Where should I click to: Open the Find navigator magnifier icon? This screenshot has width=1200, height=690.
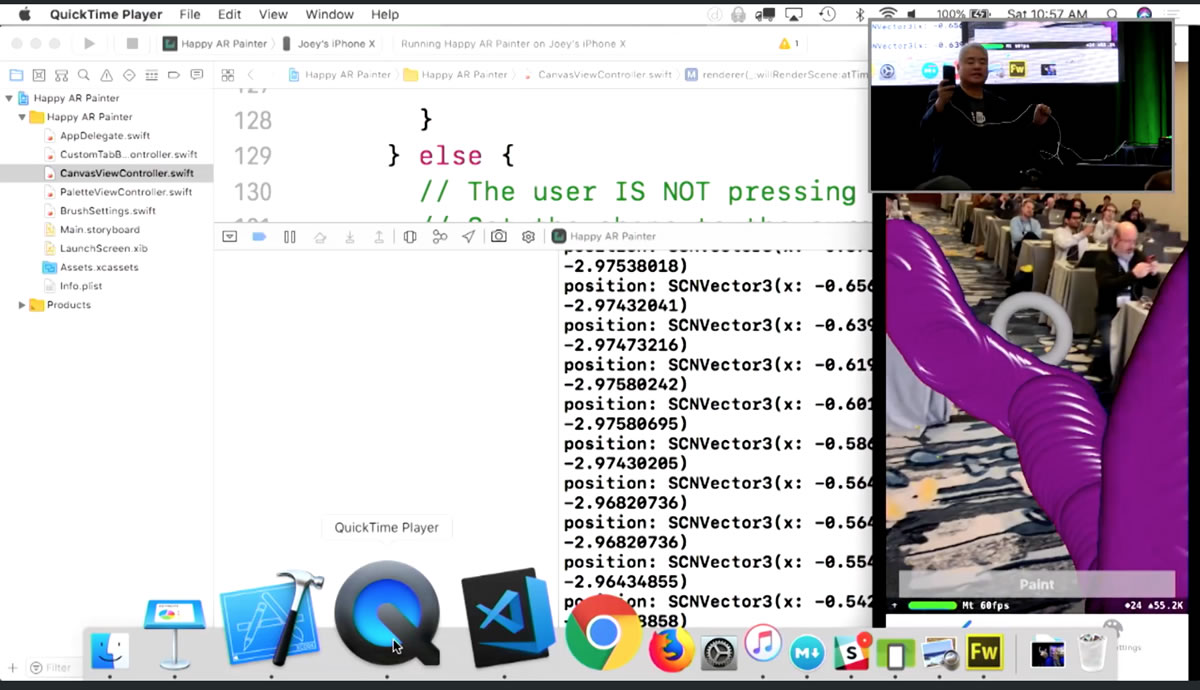coord(84,75)
